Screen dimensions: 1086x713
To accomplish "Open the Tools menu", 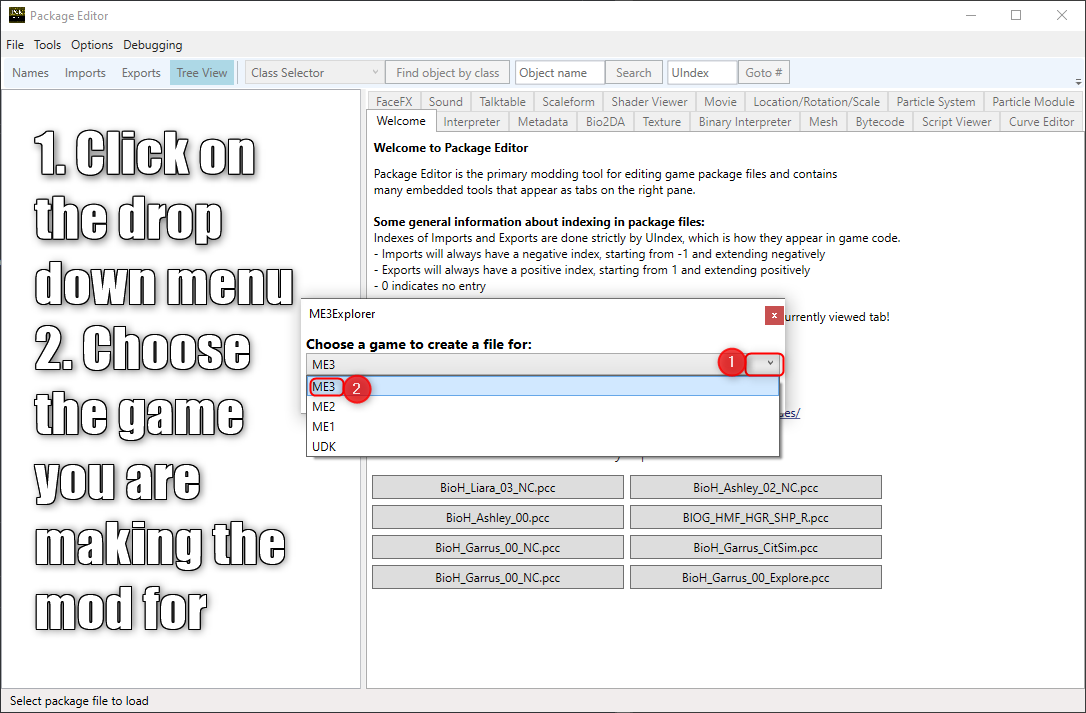I will point(47,45).
